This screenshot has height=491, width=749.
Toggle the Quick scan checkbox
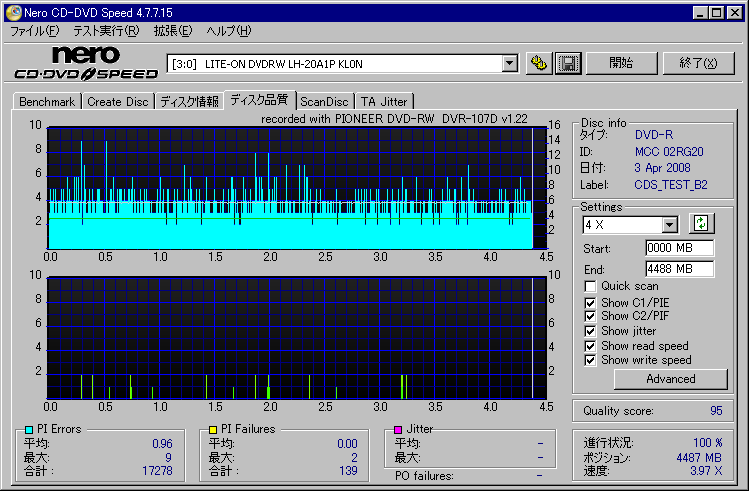(590, 286)
